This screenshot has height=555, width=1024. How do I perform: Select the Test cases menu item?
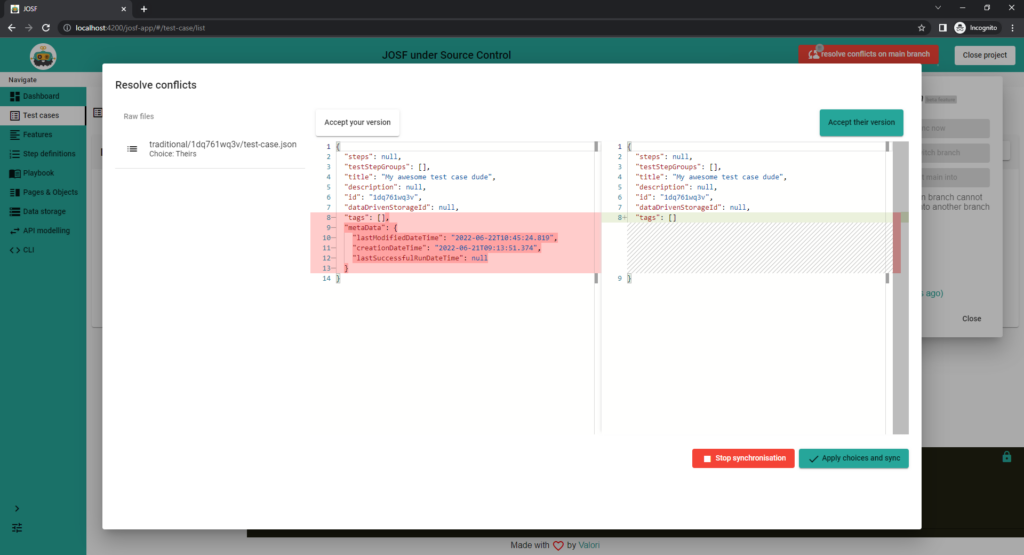point(40,115)
